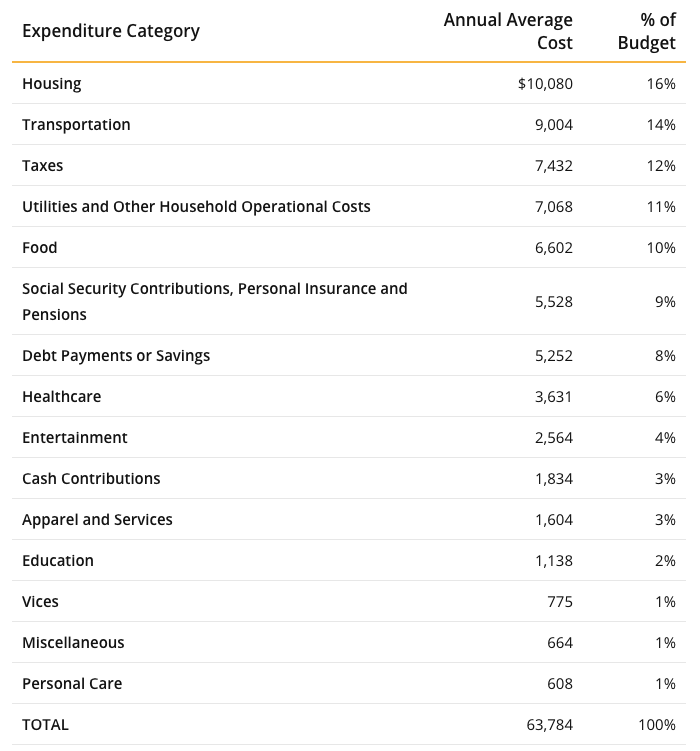Select the Personal Care row label
This screenshot has height=751, width=700.
(x=72, y=683)
